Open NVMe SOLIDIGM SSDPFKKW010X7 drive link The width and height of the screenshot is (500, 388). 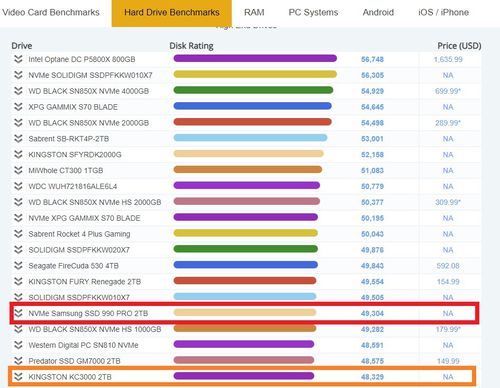[x=90, y=75]
